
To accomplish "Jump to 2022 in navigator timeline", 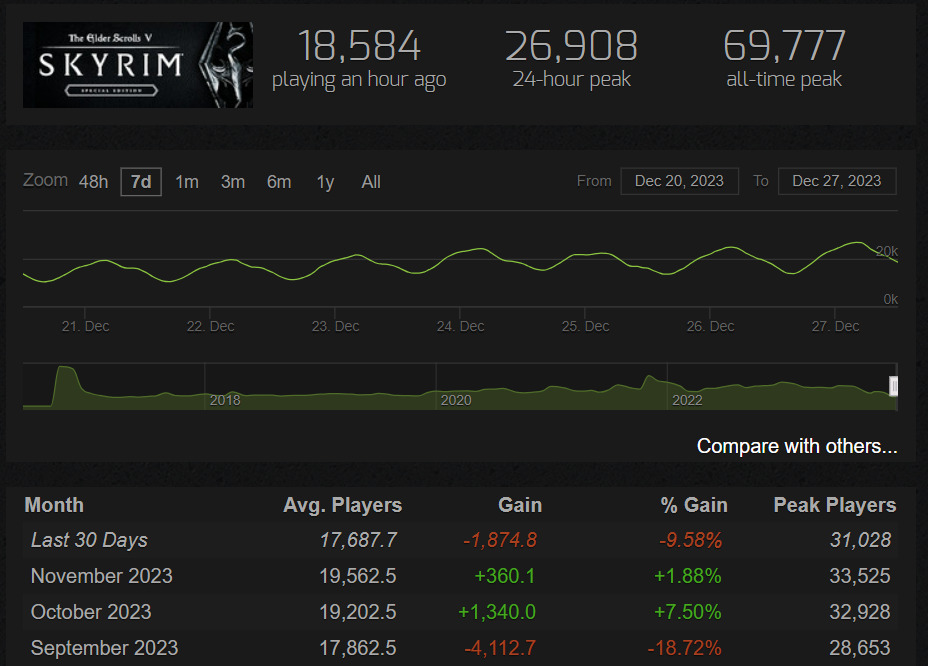I will 687,400.
